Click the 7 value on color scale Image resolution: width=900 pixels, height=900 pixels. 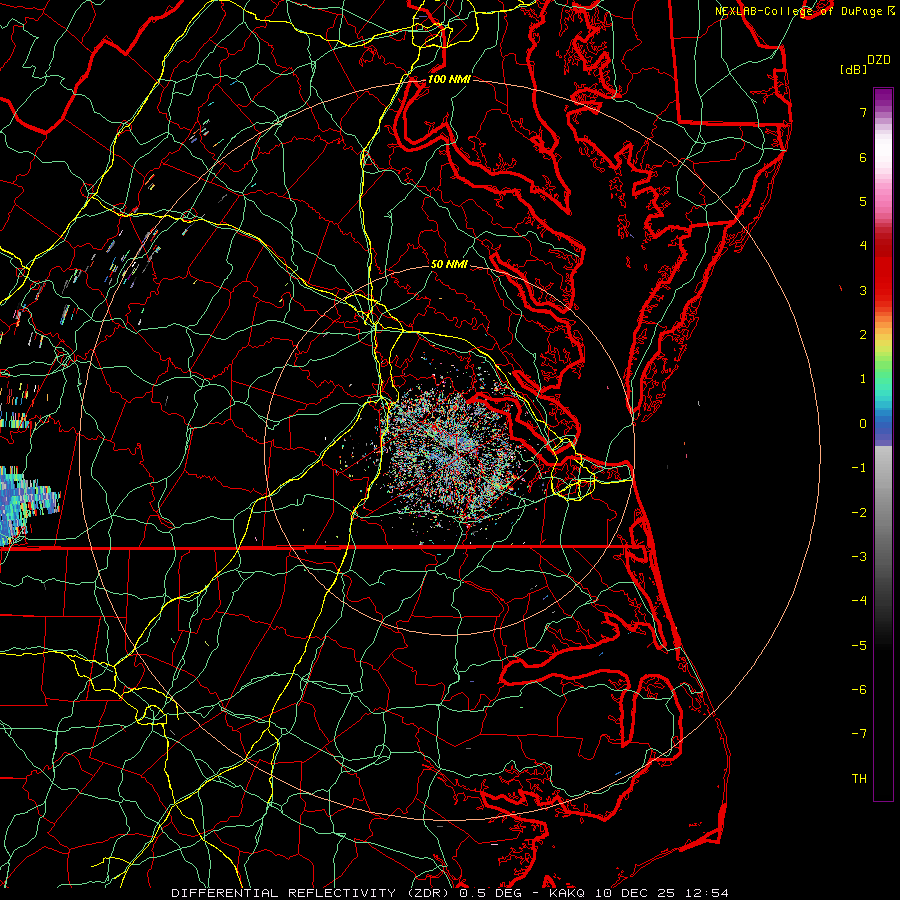(x=863, y=112)
